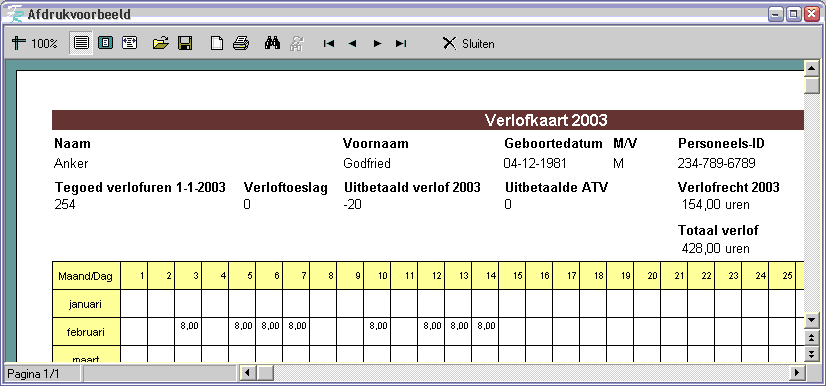Click the zoom tool icon
The height and width of the screenshot is (386, 826).
(x=19, y=43)
